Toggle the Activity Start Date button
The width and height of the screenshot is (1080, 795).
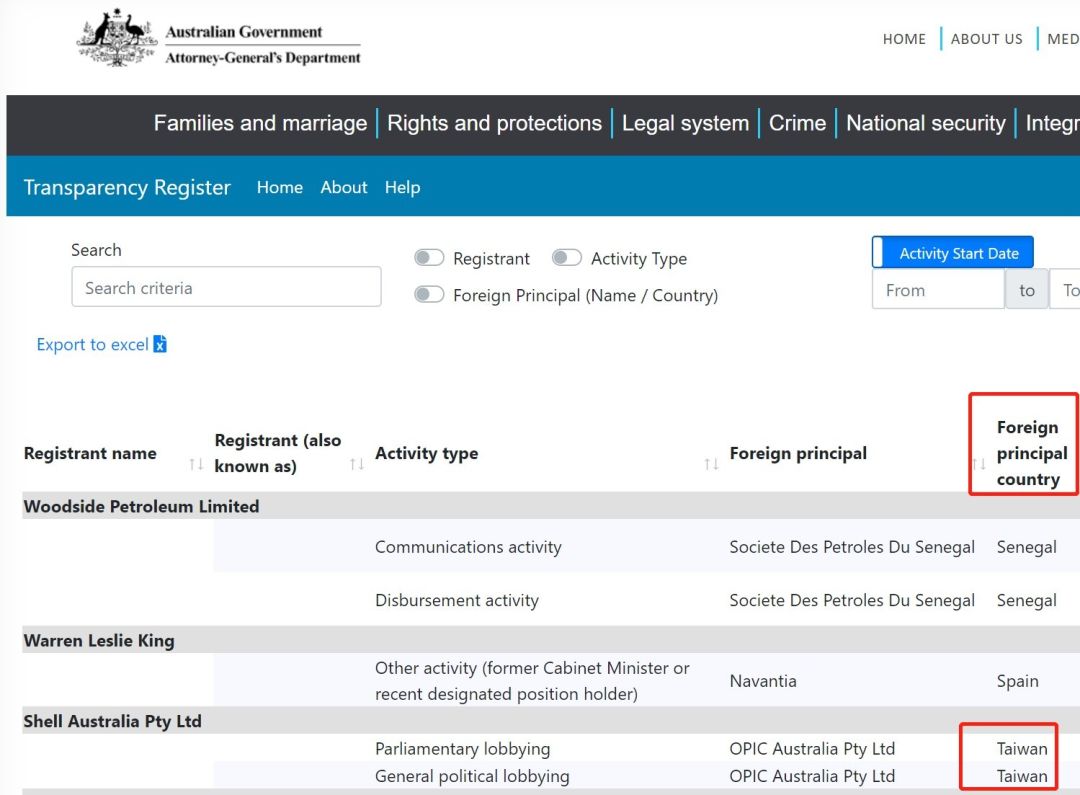[953, 253]
